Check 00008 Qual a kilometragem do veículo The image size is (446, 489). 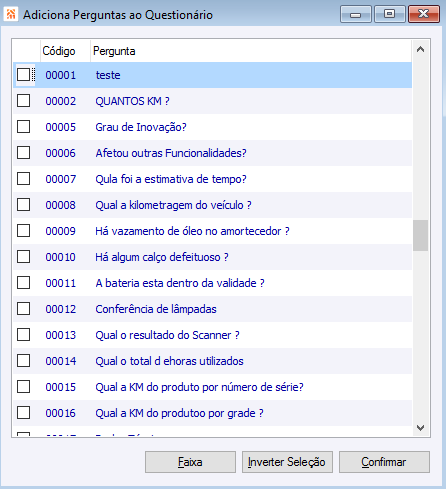click(x=23, y=205)
